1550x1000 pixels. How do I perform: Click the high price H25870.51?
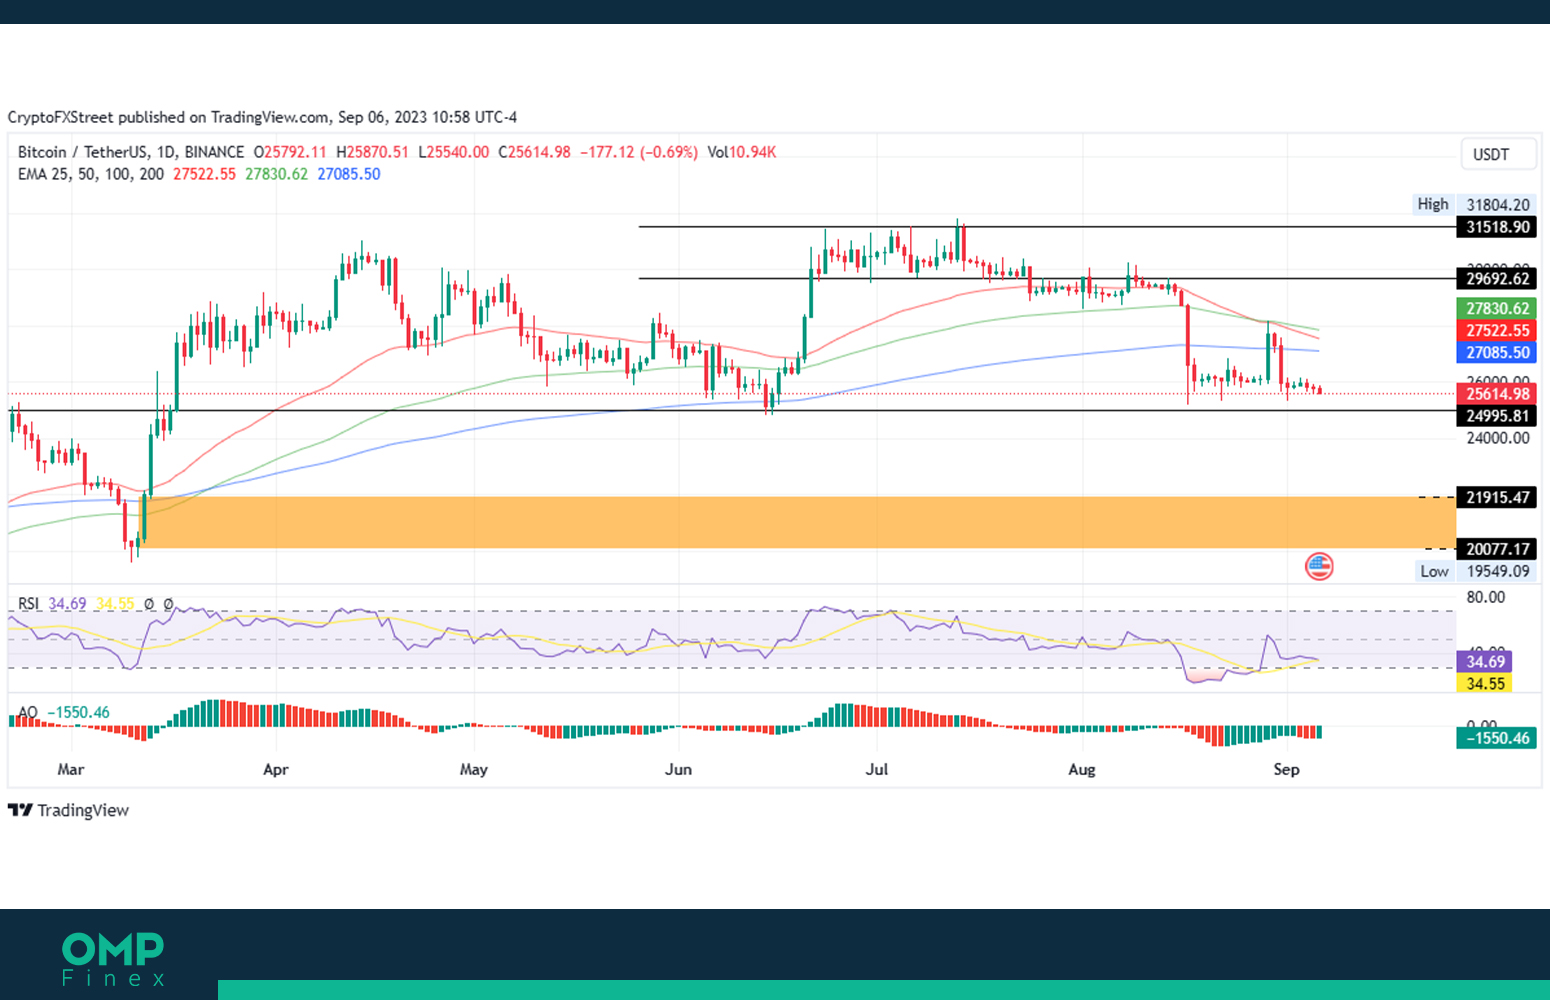point(372,152)
